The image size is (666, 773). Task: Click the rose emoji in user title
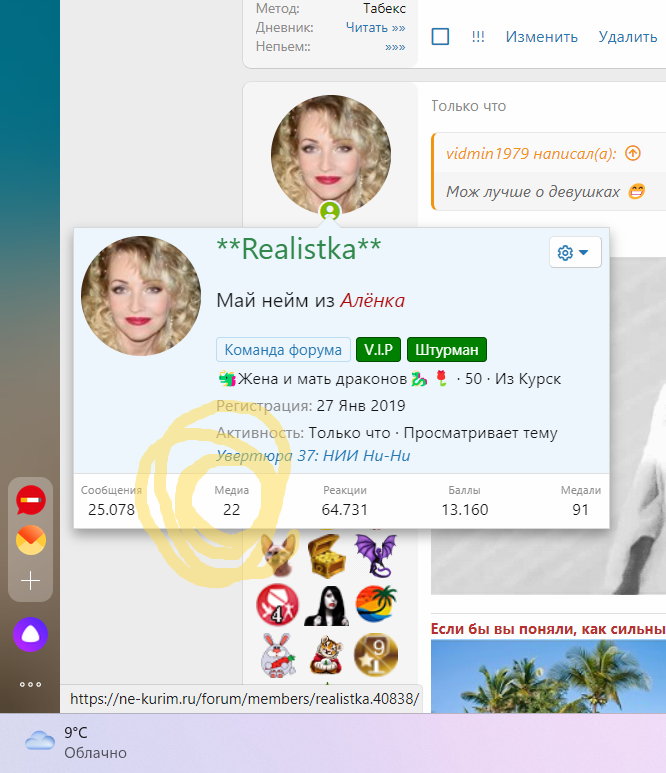(442, 378)
